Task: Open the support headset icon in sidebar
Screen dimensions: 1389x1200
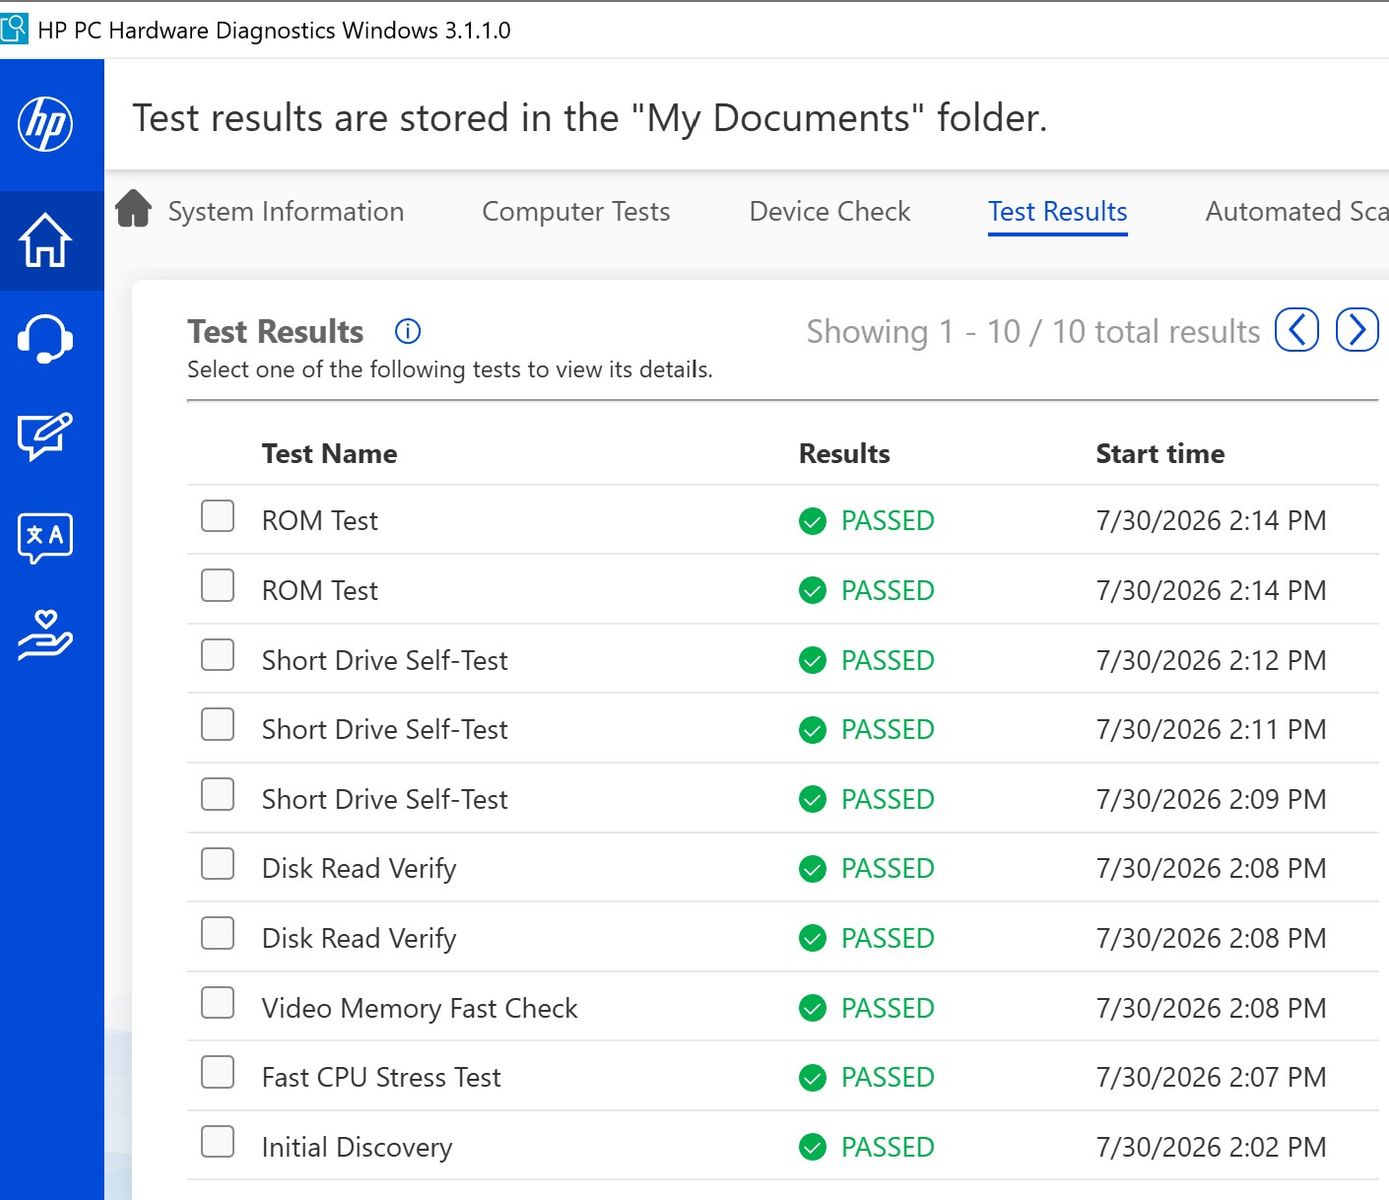Action: tap(45, 339)
